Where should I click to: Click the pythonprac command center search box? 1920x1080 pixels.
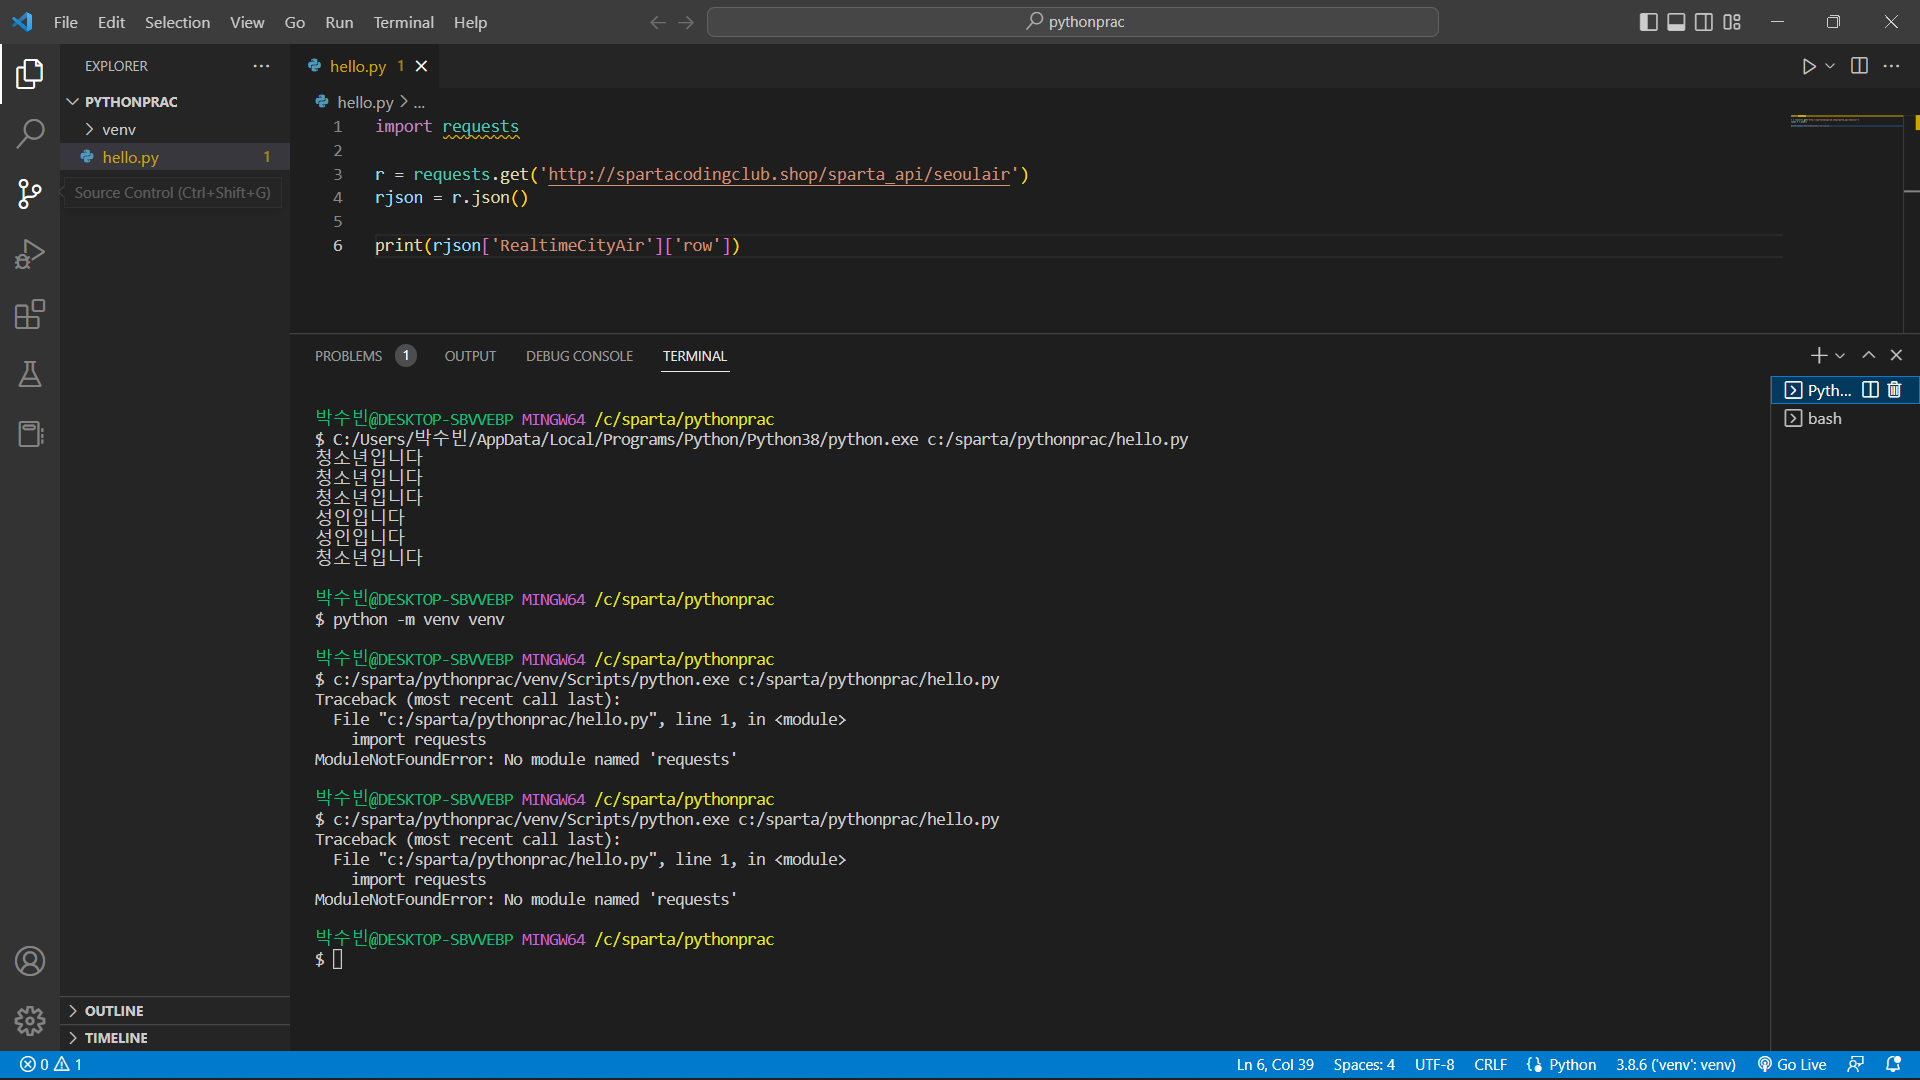tap(1072, 22)
